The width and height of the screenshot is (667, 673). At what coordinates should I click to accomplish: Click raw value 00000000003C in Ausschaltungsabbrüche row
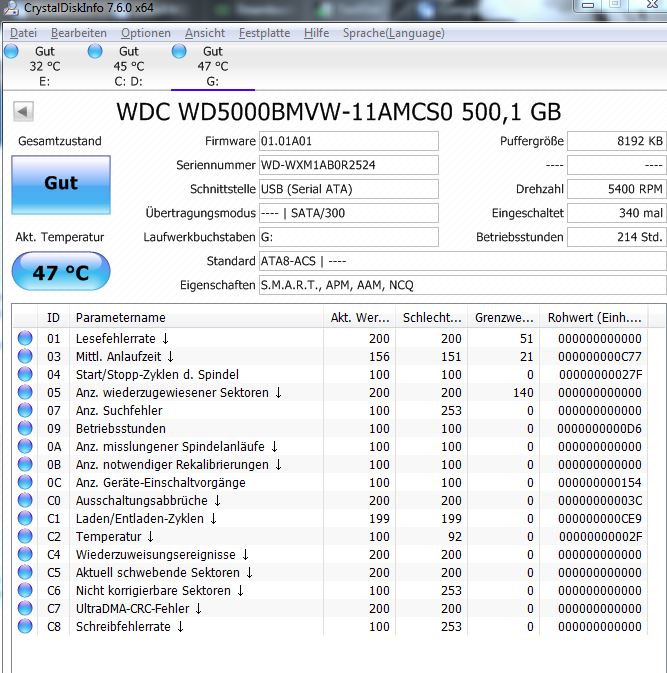[600, 501]
